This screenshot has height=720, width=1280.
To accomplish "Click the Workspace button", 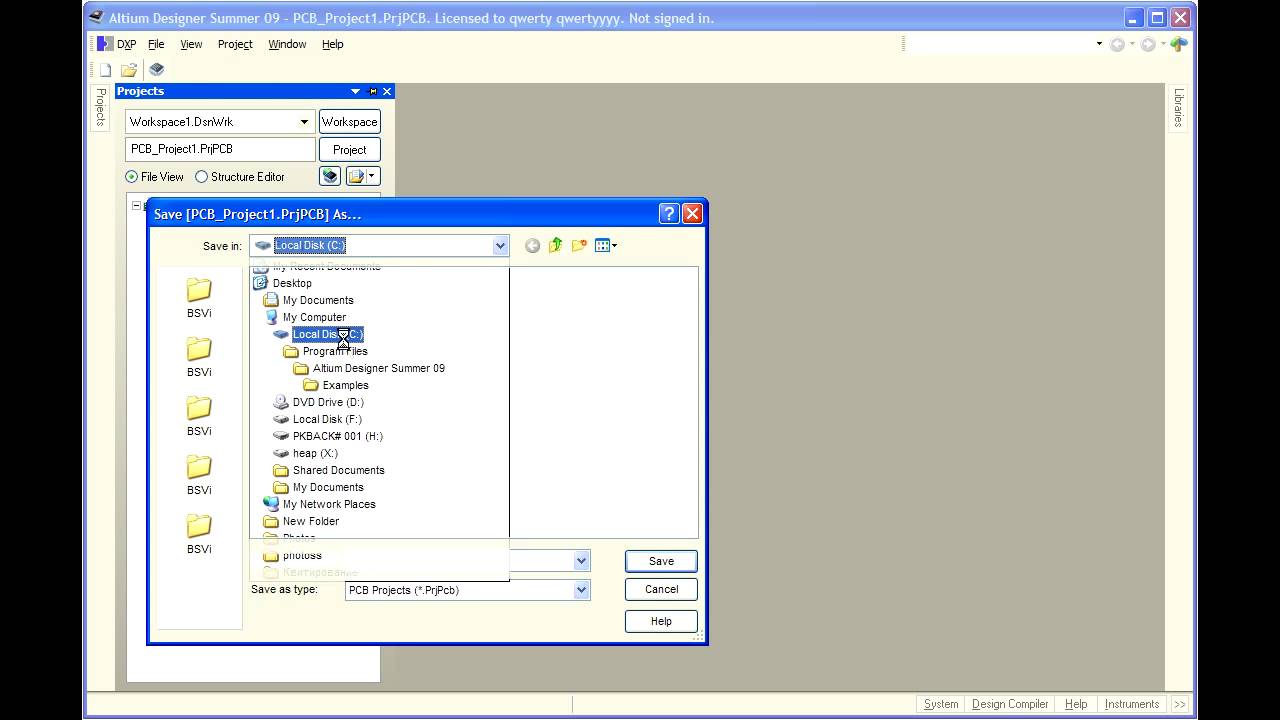I will point(349,122).
